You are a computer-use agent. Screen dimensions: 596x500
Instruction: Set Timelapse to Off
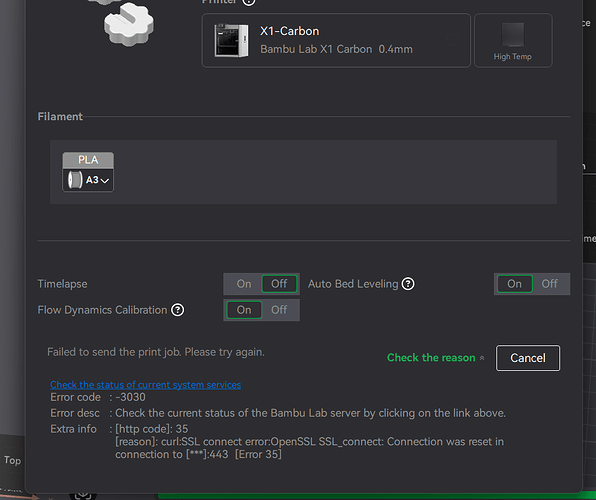coord(279,284)
